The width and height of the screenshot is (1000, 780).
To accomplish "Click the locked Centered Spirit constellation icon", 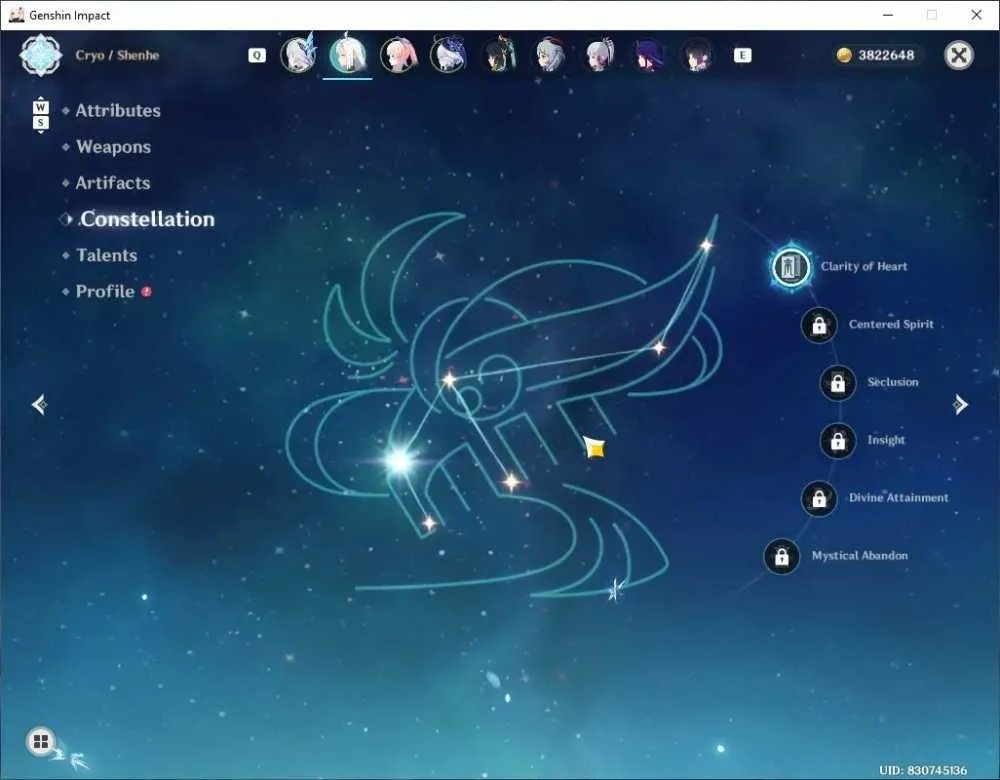I will click(819, 325).
